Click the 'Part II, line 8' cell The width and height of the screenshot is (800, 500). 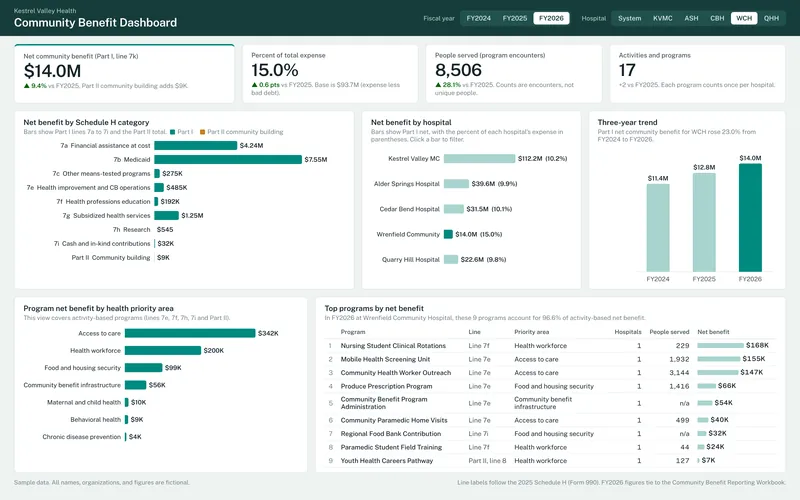coord(487,461)
